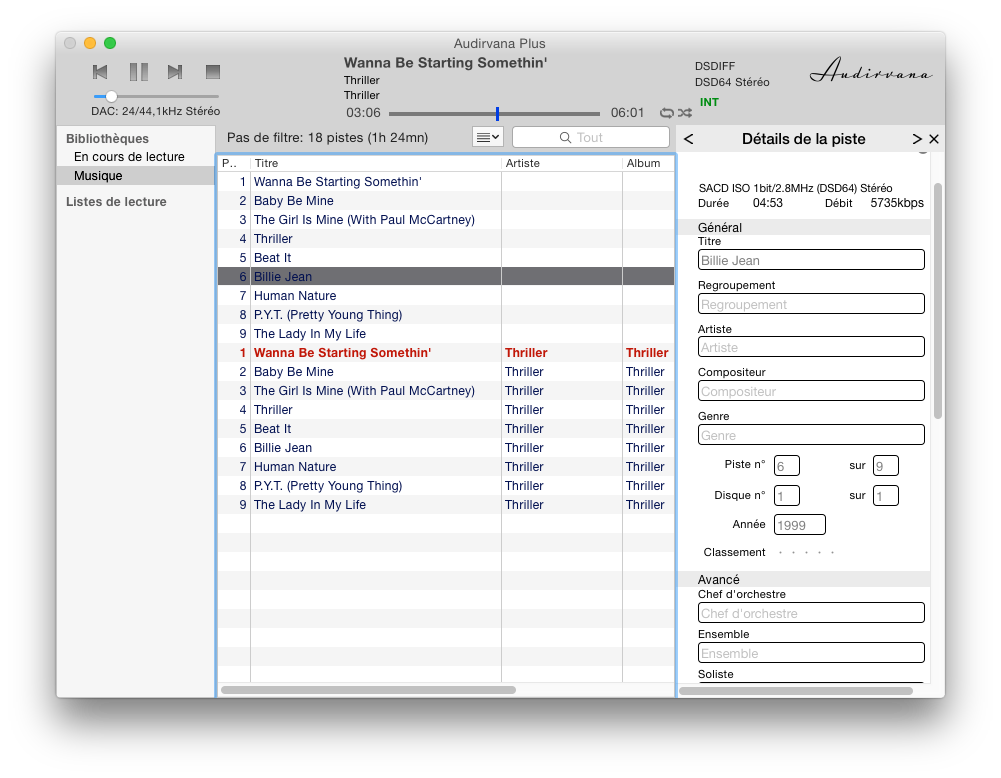Select Thriller track 4 row without artist
Viewport: 1001px width, 778px height.
[x=446, y=239]
